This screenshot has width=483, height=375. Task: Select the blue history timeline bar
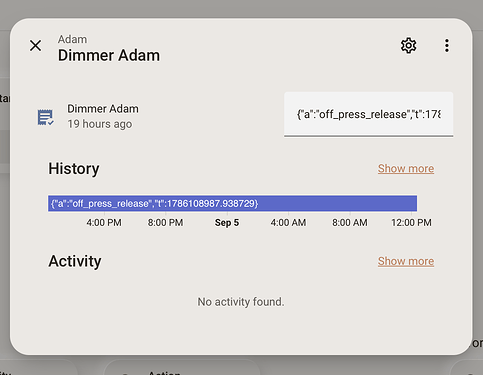[x=232, y=203]
